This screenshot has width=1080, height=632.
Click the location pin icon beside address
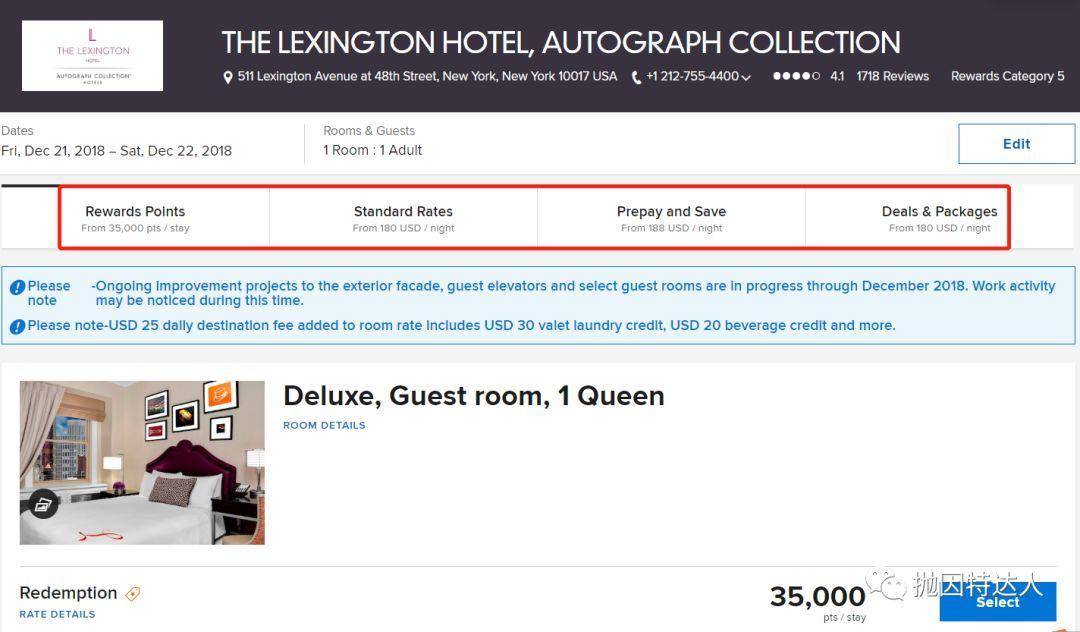(228, 77)
